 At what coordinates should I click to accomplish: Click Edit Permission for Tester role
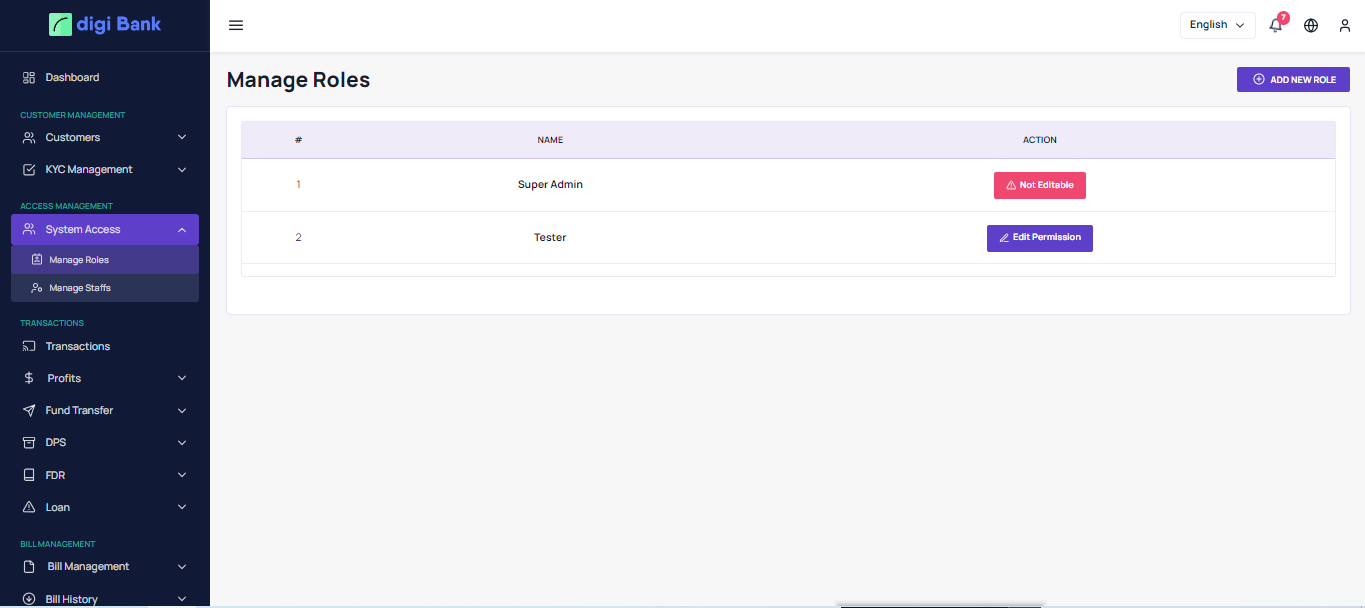click(x=1039, y=238)
